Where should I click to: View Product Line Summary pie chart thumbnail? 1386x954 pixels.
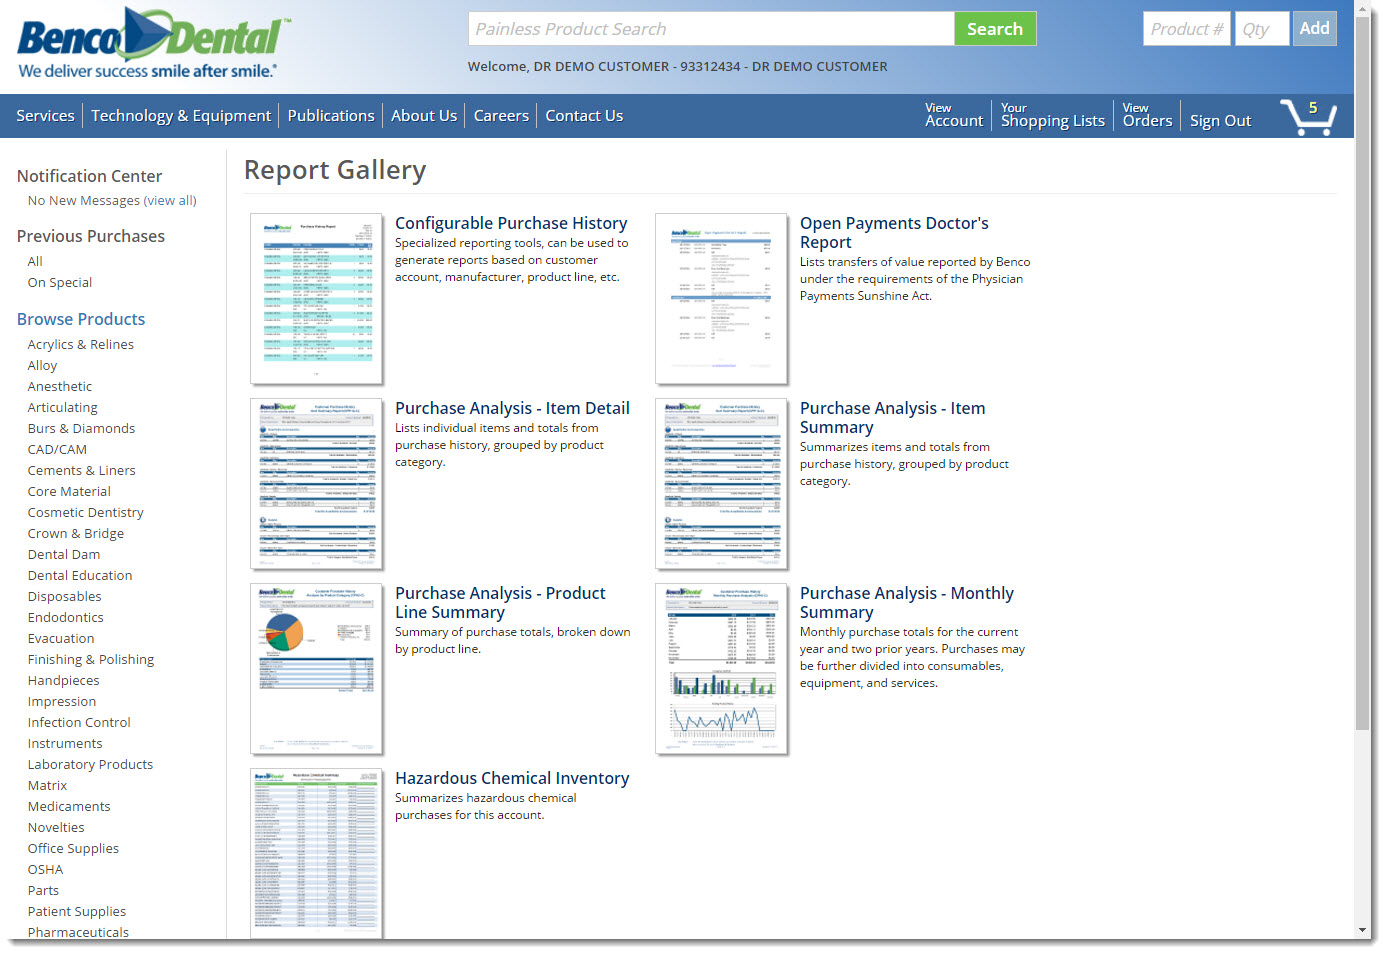[316, 669]
